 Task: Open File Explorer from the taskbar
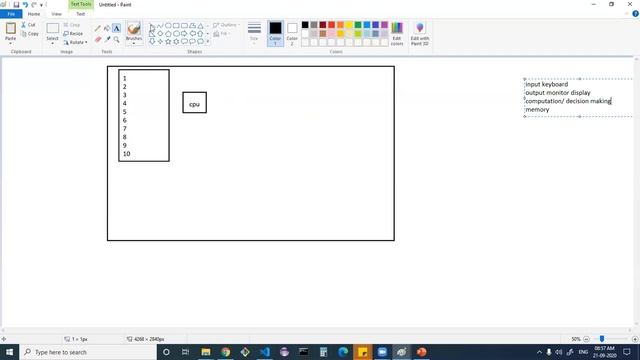tap(206, 352)
